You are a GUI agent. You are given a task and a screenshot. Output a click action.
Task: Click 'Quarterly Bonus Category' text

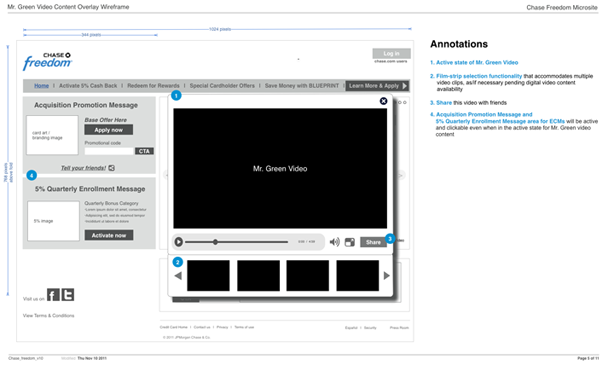(111, 203)
